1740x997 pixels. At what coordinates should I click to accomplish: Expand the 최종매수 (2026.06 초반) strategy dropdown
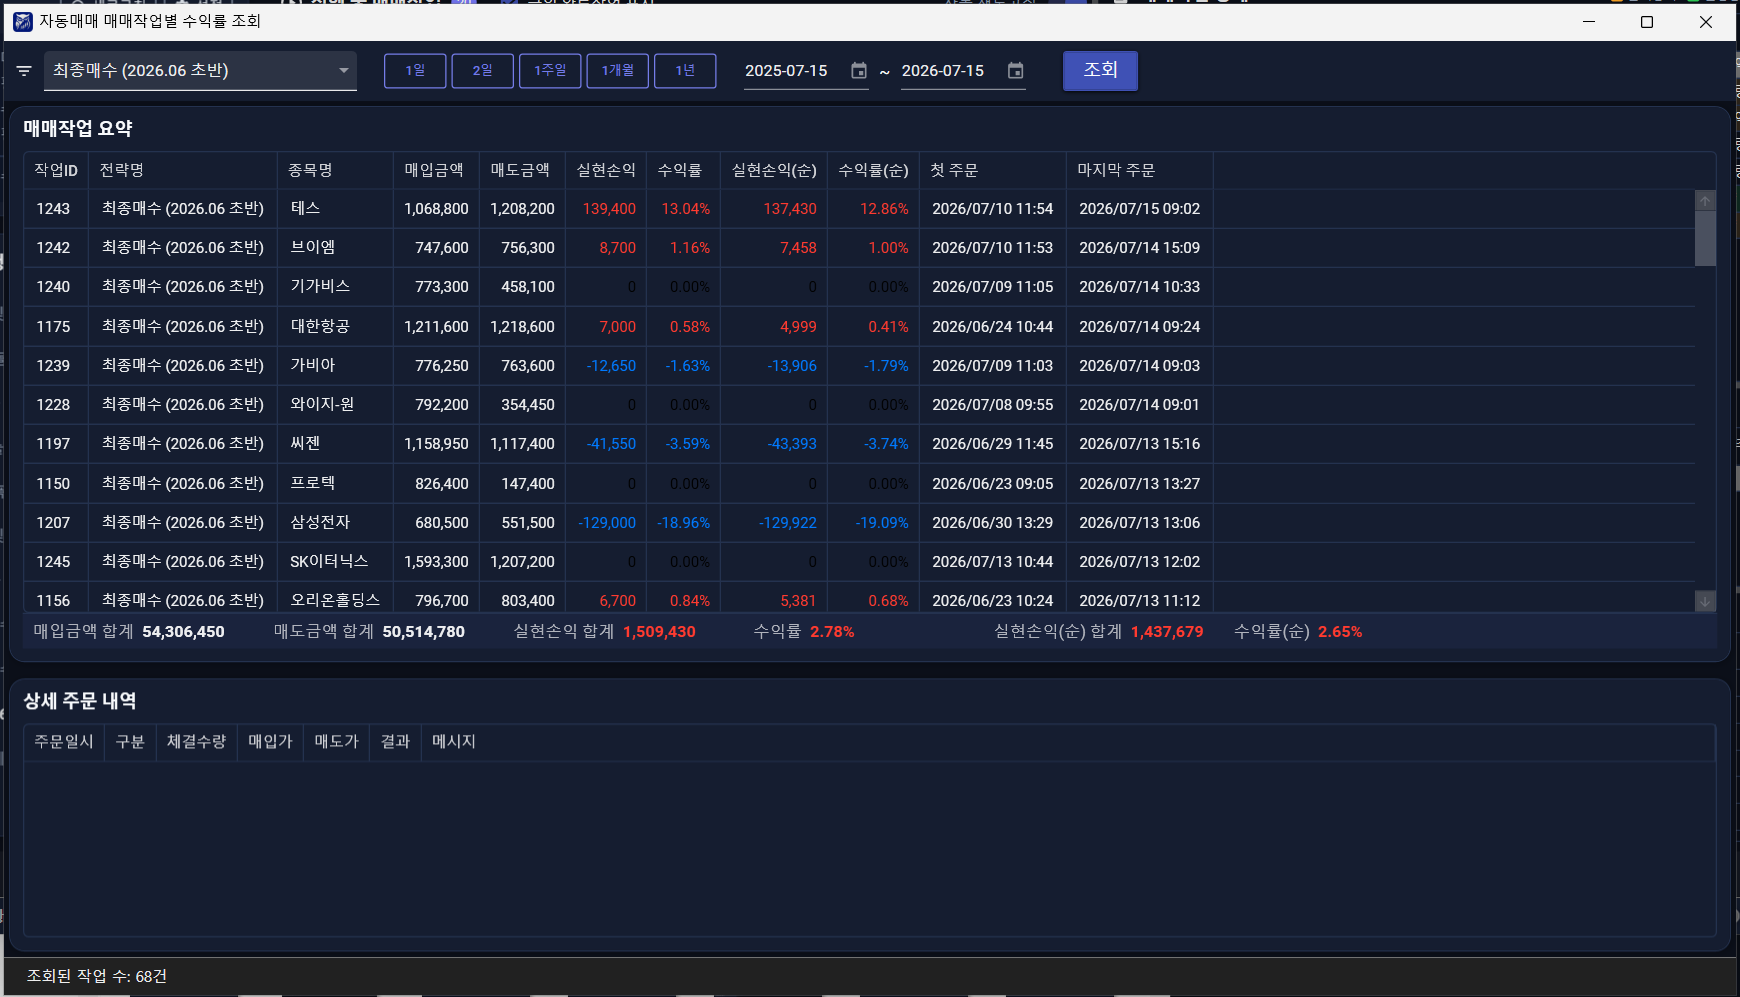(200, 71)
